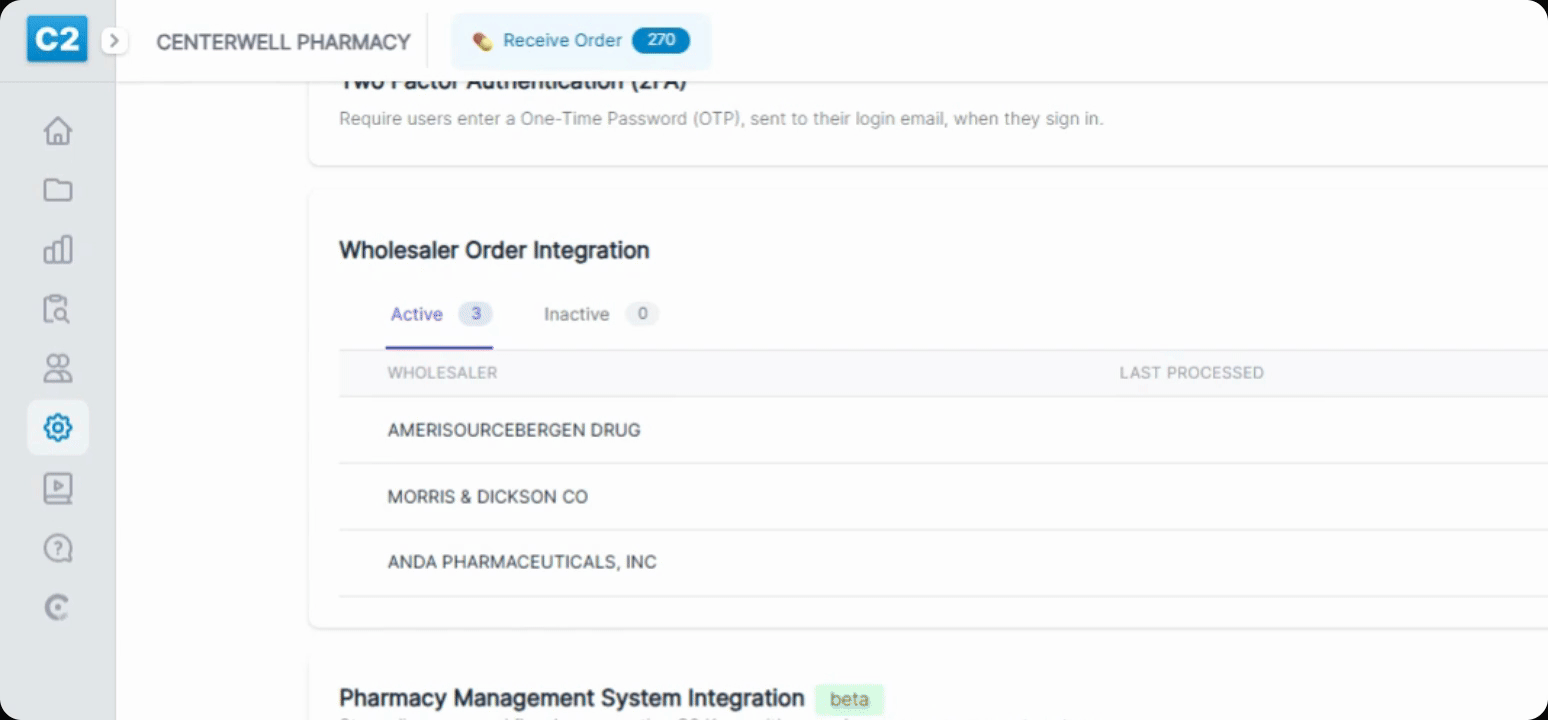Click the LAST PROCESSED column header
This screenshot has height=720, width=1548.
(x=1191, y=373)
